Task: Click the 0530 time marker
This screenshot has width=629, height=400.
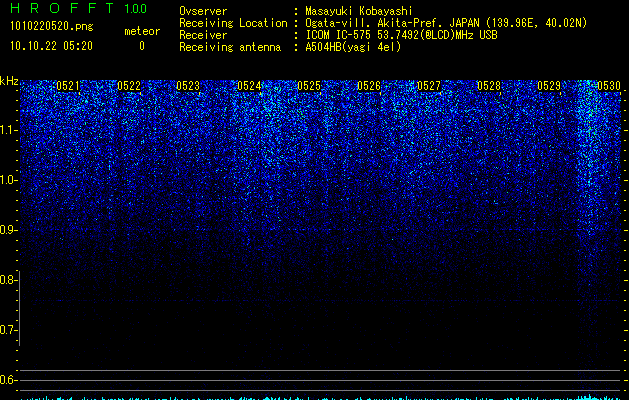Action: coord(609,86)
